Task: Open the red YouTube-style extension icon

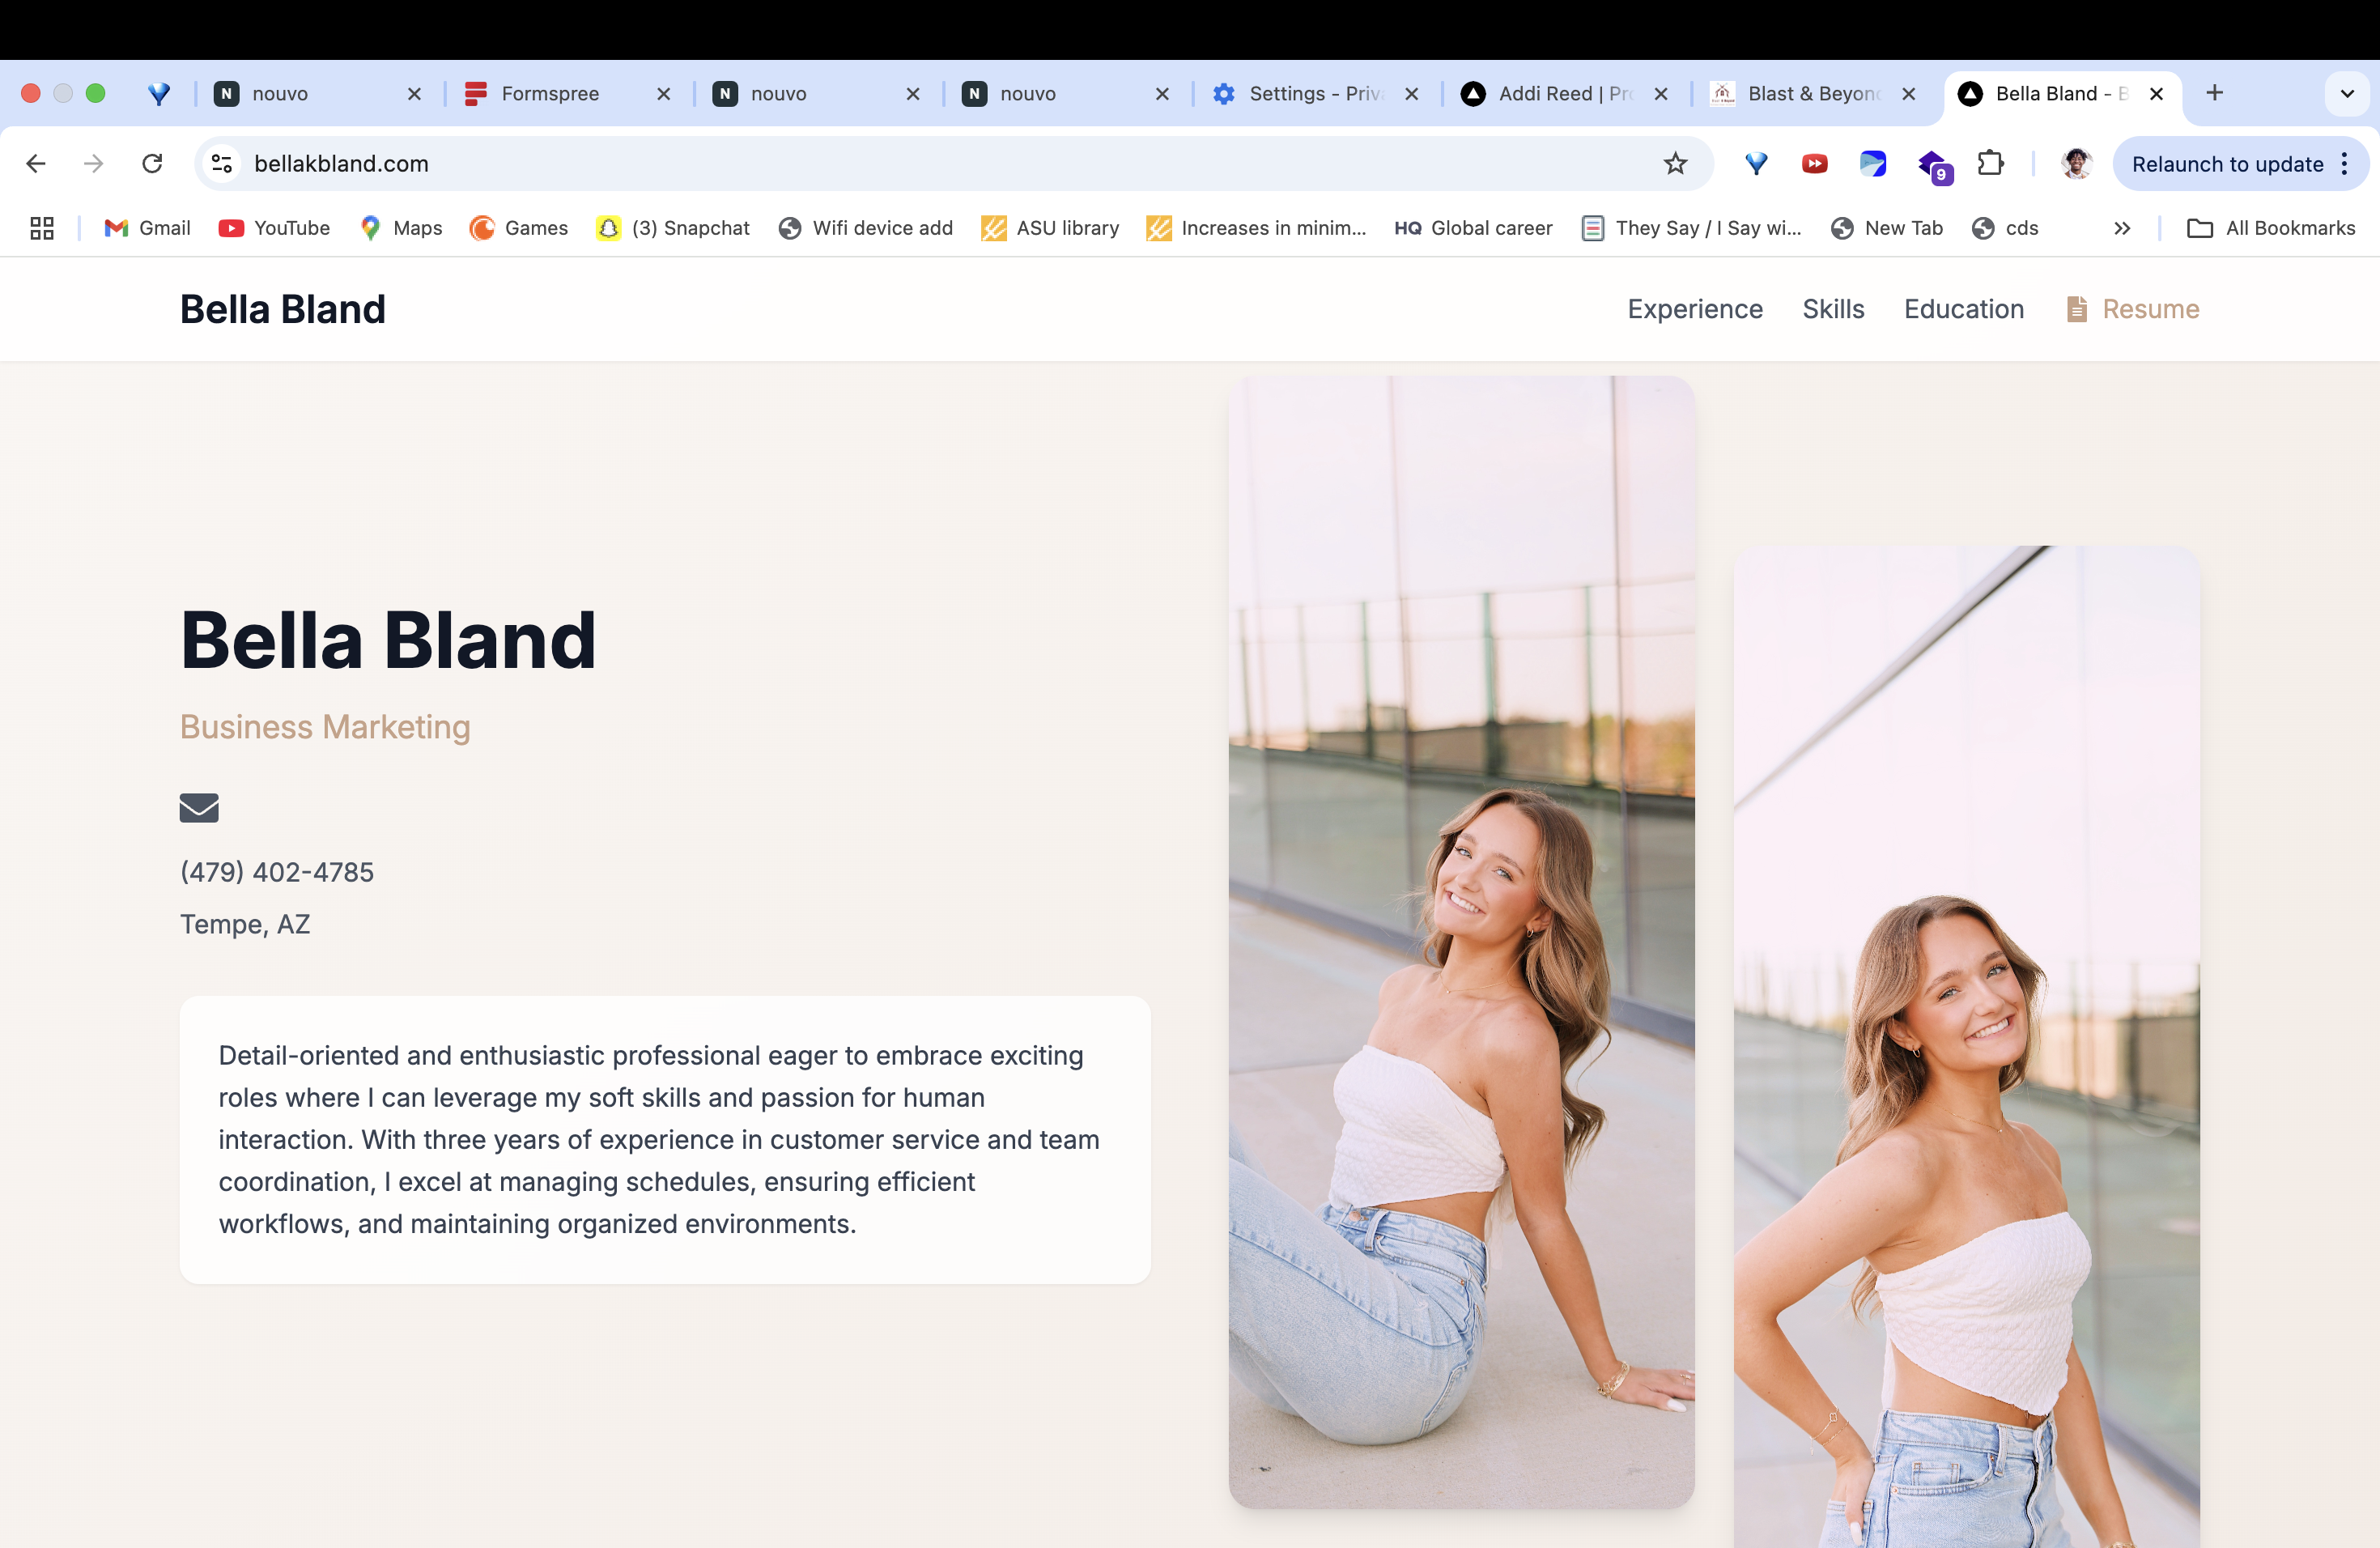Action: 1814,163
